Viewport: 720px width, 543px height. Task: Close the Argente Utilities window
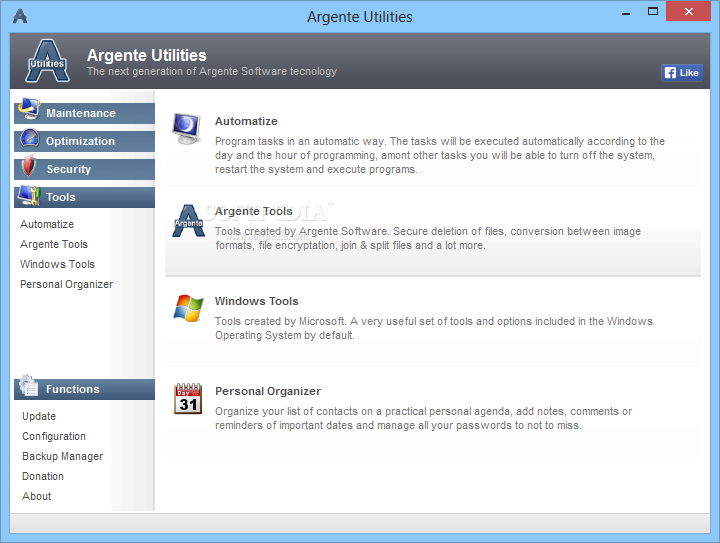(688, 11)
